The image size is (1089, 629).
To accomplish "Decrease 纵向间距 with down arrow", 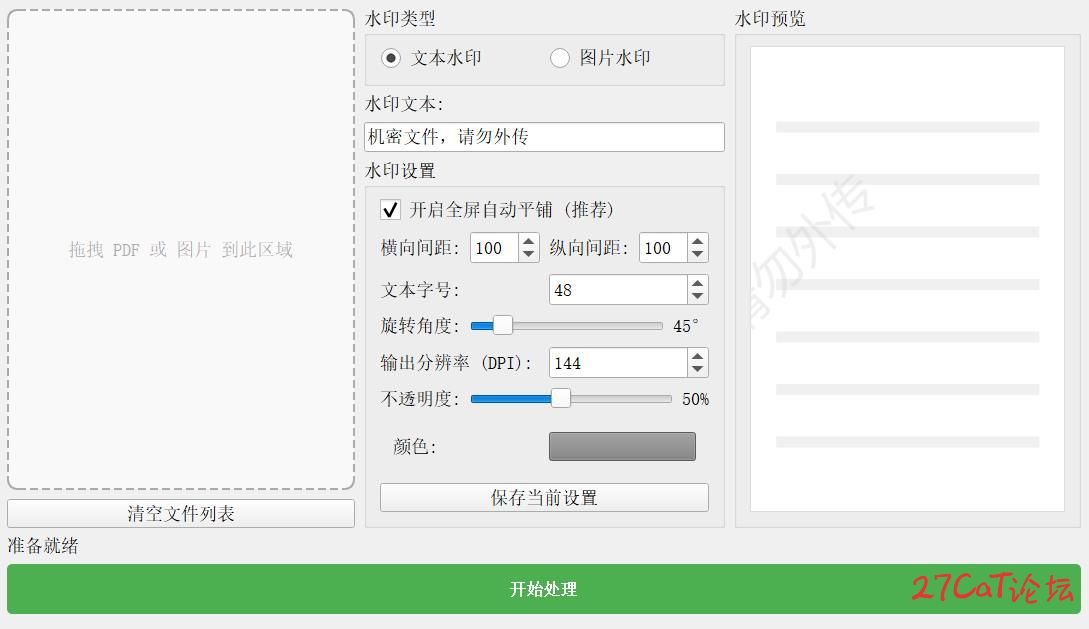I will [x=698, y=255].
